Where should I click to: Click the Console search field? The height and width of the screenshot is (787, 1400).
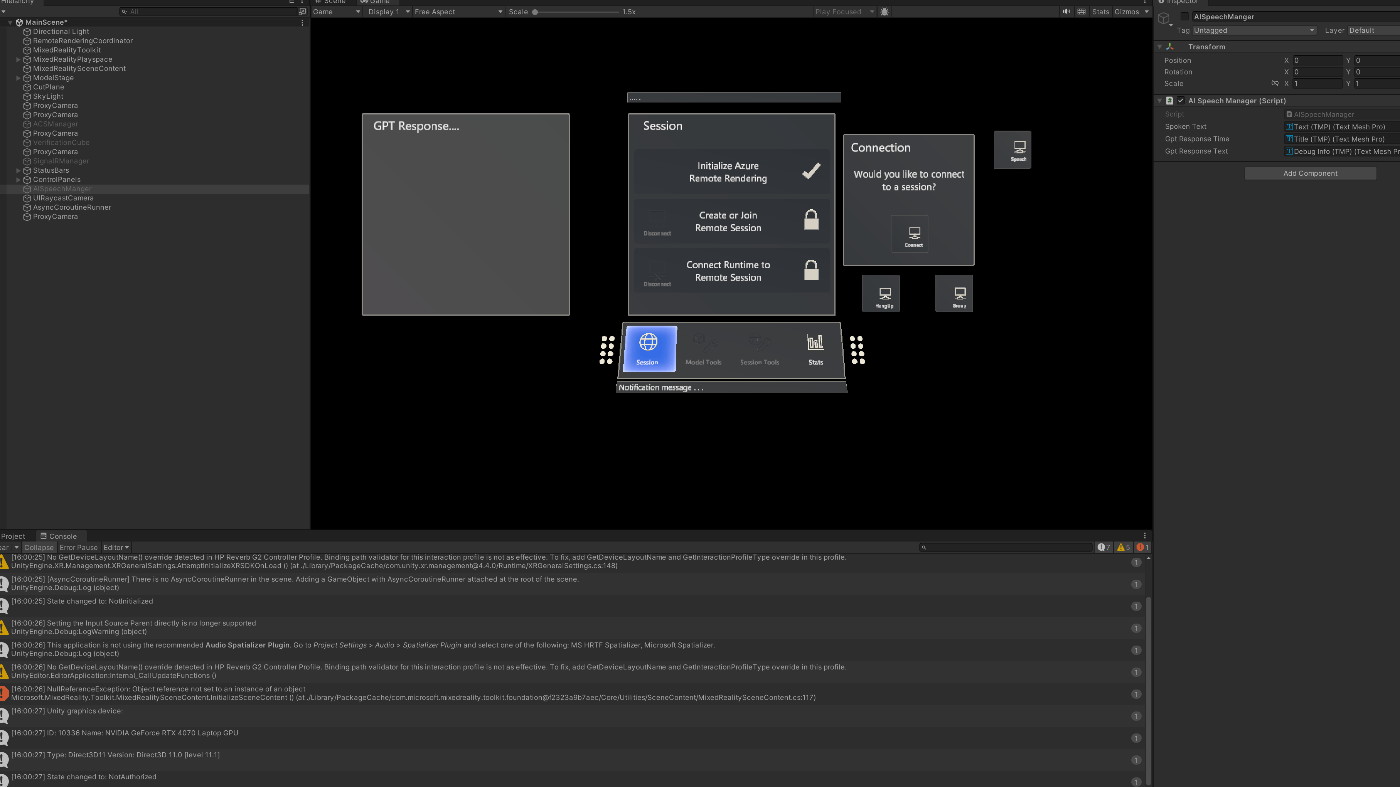1005,547
